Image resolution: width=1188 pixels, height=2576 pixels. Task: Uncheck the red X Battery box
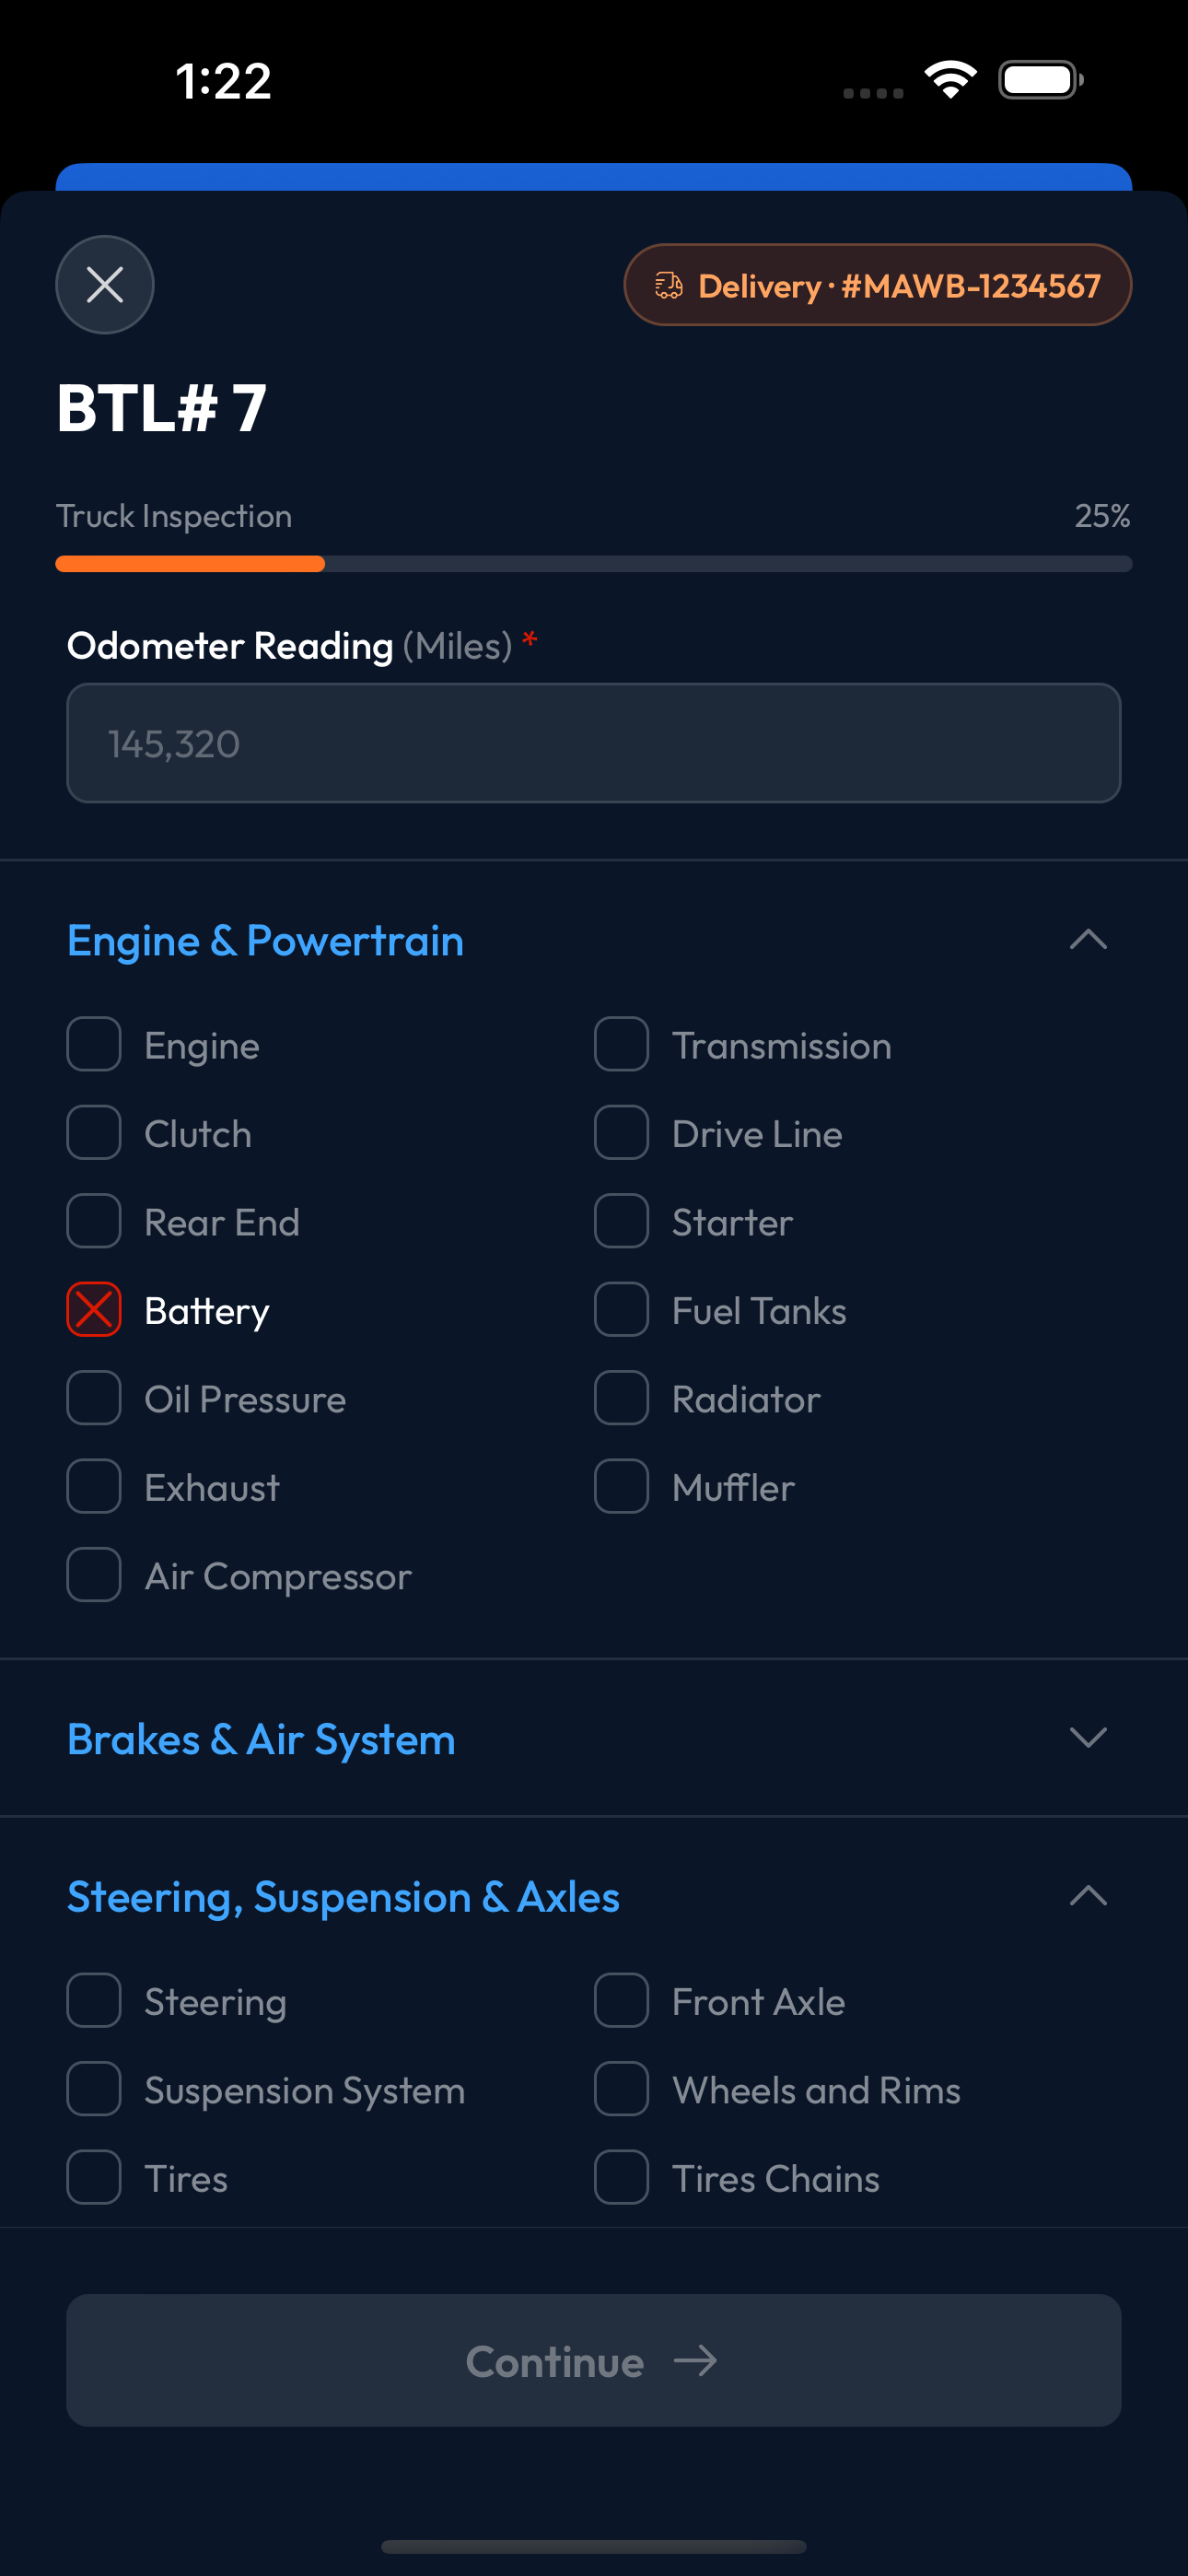94,1310
